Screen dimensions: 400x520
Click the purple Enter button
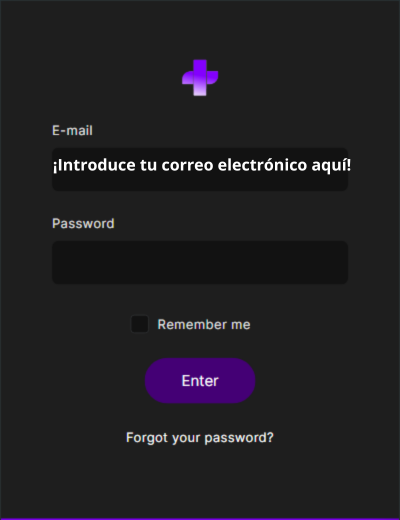[x=200, y=381]
